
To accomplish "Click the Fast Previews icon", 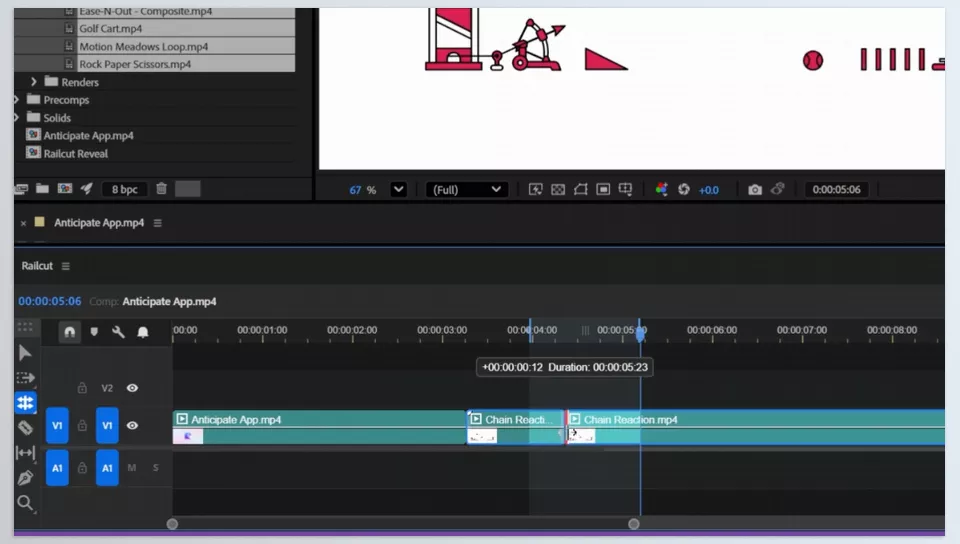I will pyautogui.click(x=535, y=190).
